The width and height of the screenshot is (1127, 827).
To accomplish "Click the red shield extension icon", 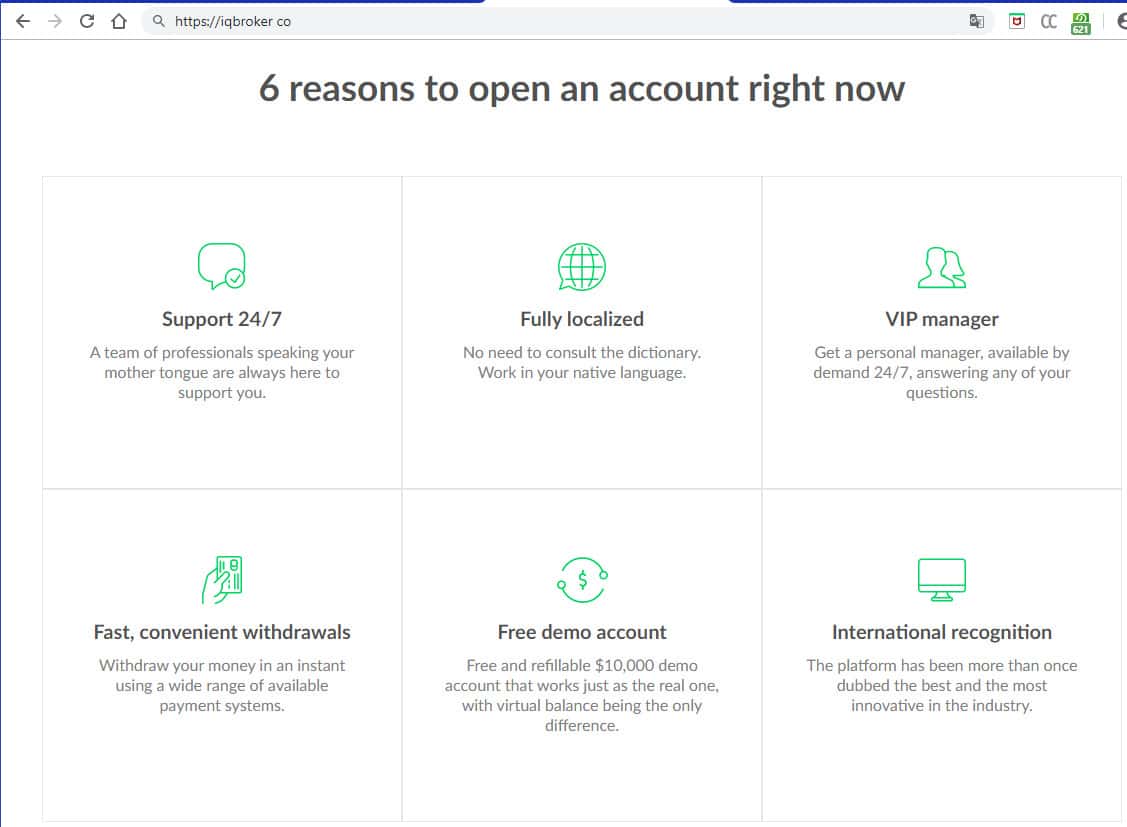I will point(1016,22).
